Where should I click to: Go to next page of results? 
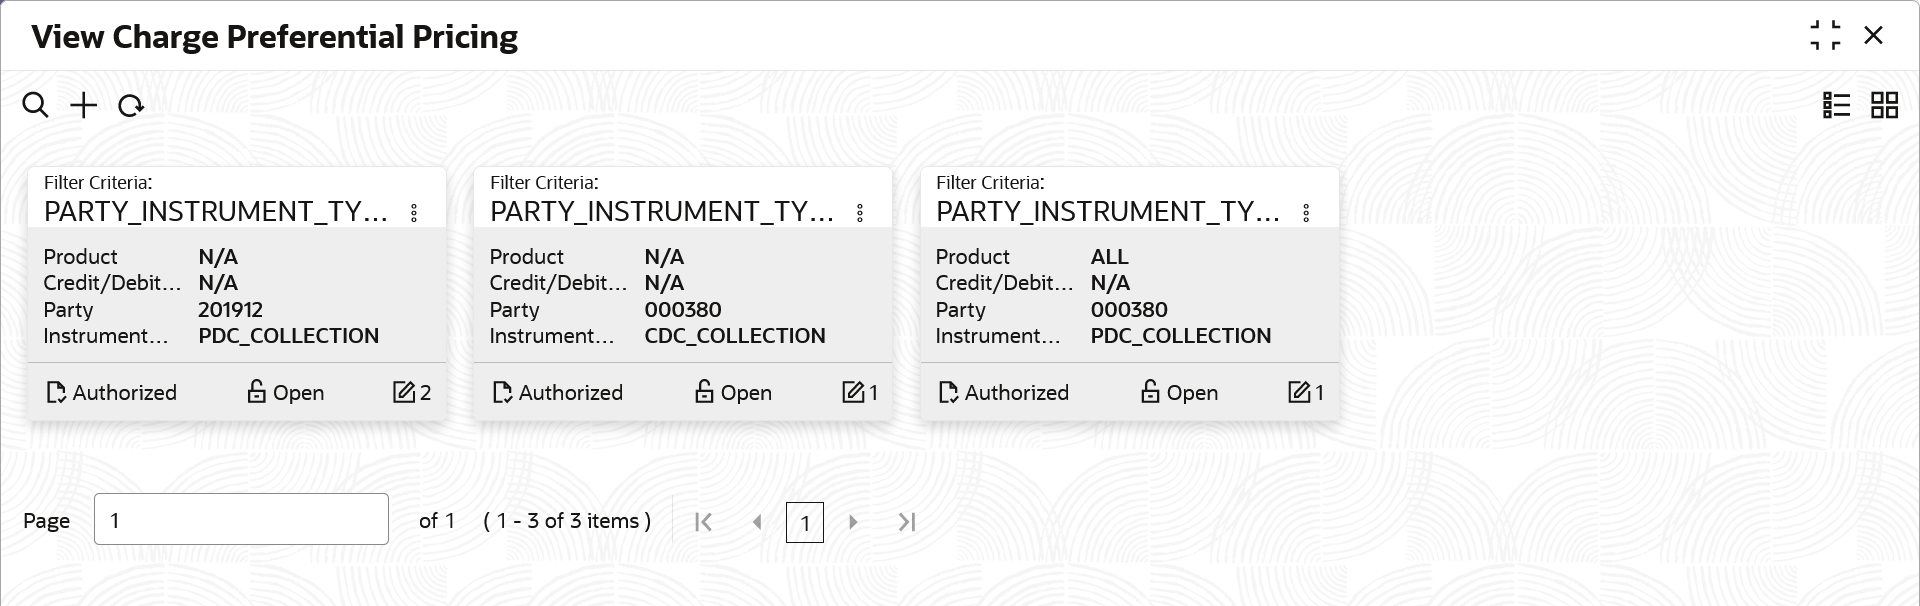[853, 522]
